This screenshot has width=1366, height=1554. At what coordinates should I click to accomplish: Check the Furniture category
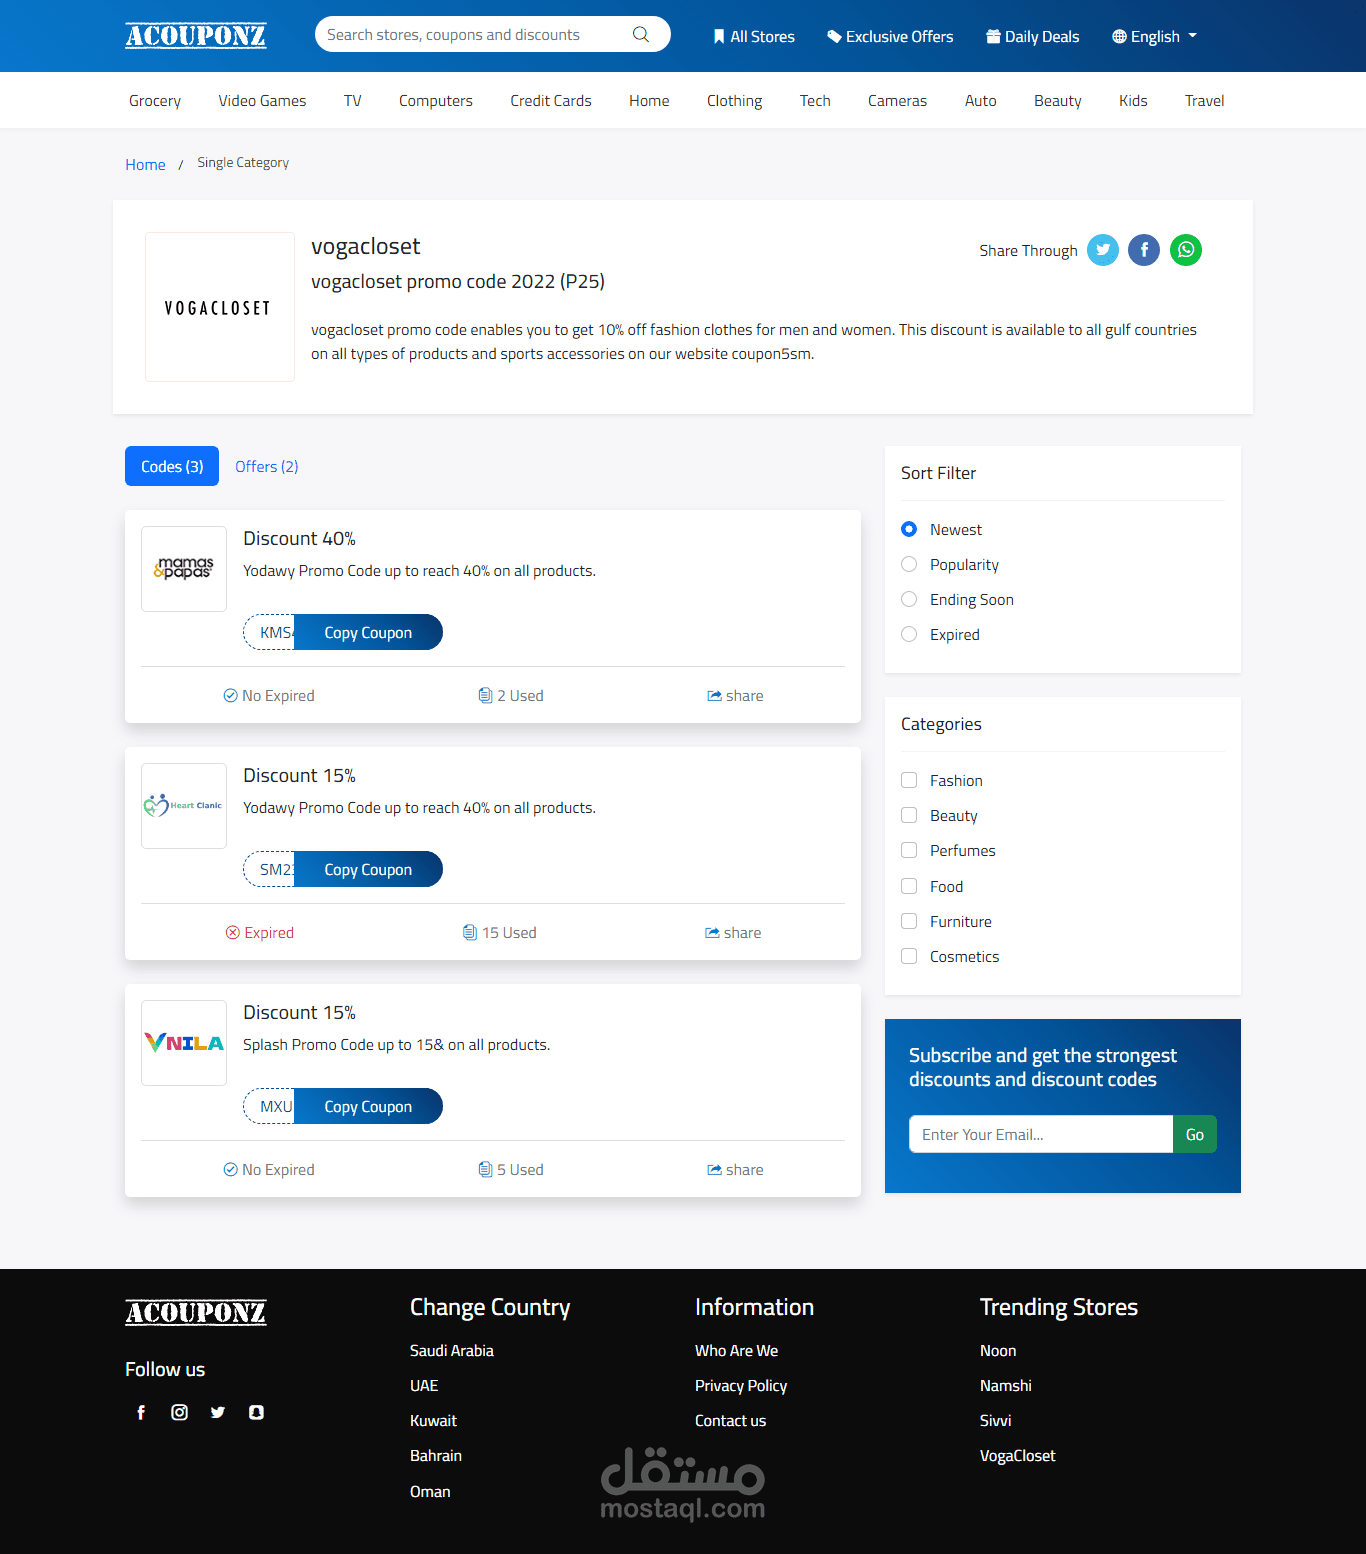click(909, 921)
